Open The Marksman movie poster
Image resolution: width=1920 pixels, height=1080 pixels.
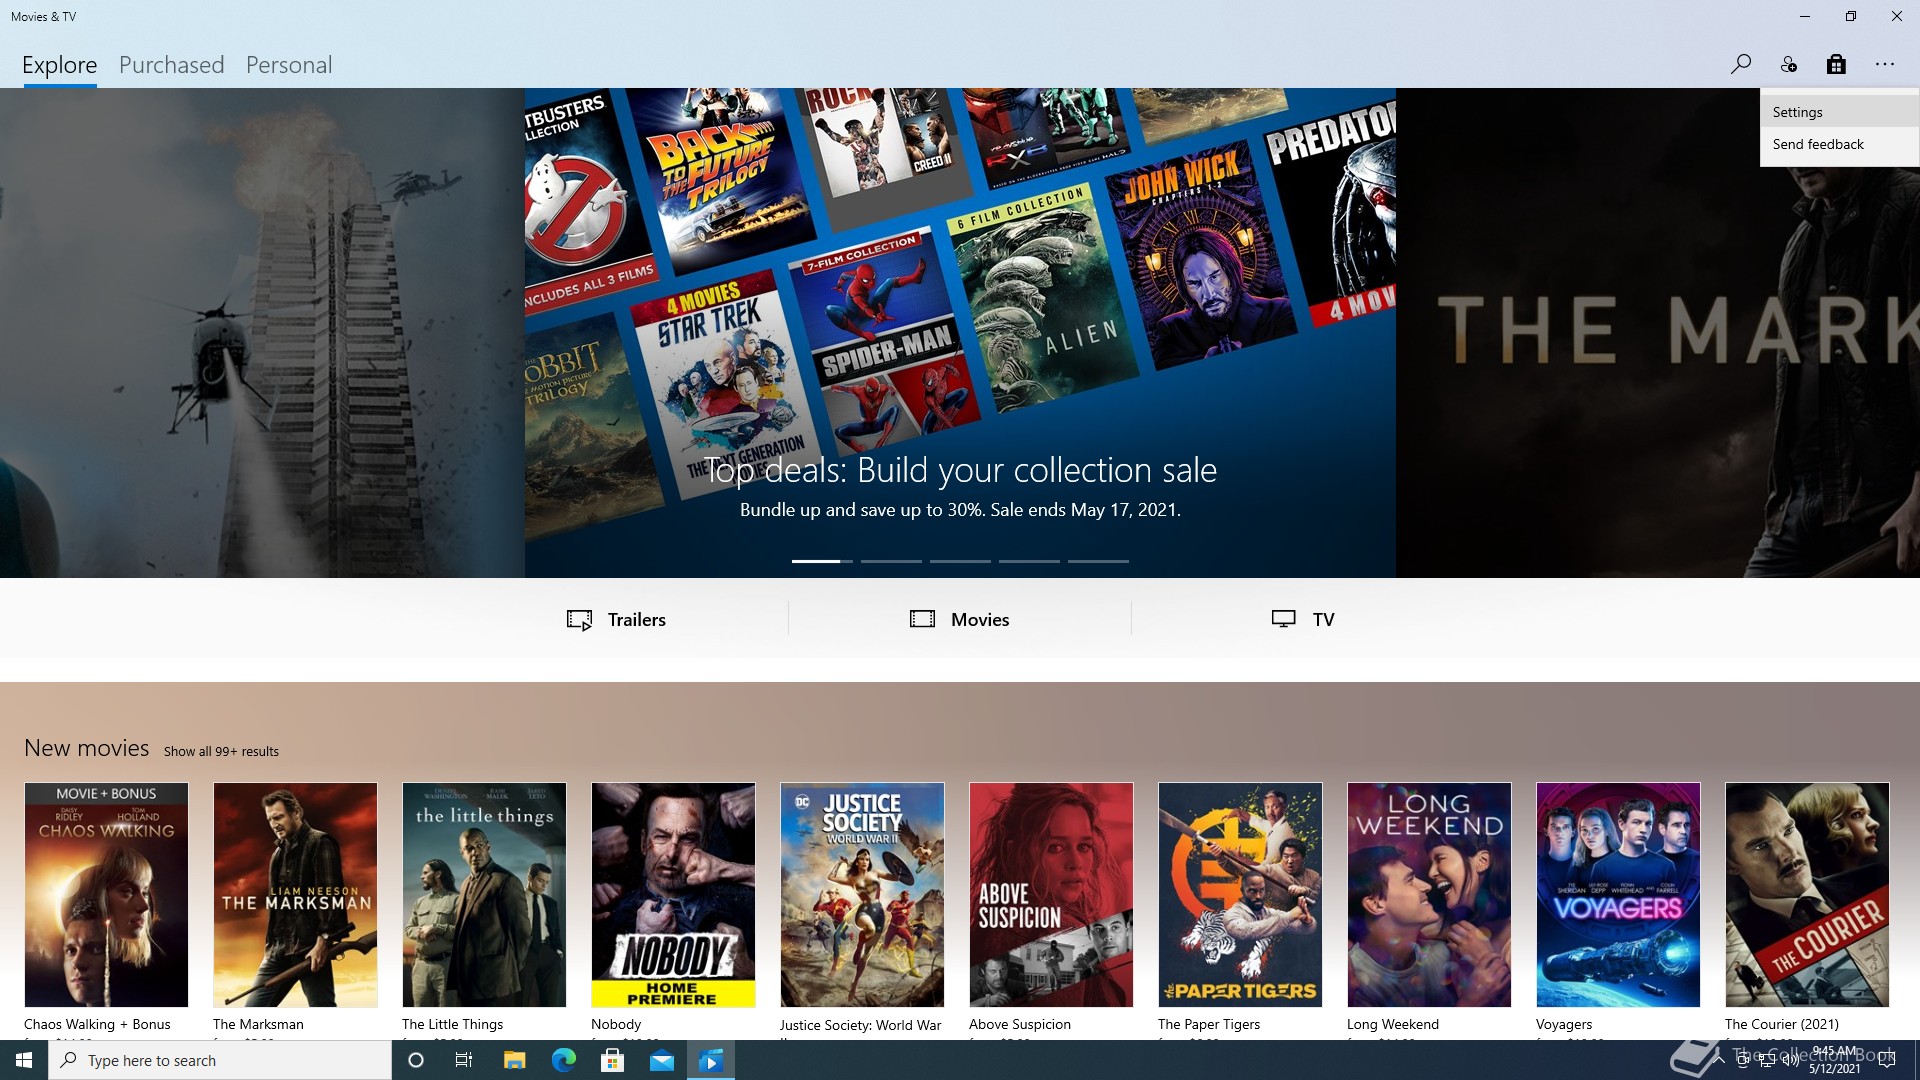click(x=295, y=895)
